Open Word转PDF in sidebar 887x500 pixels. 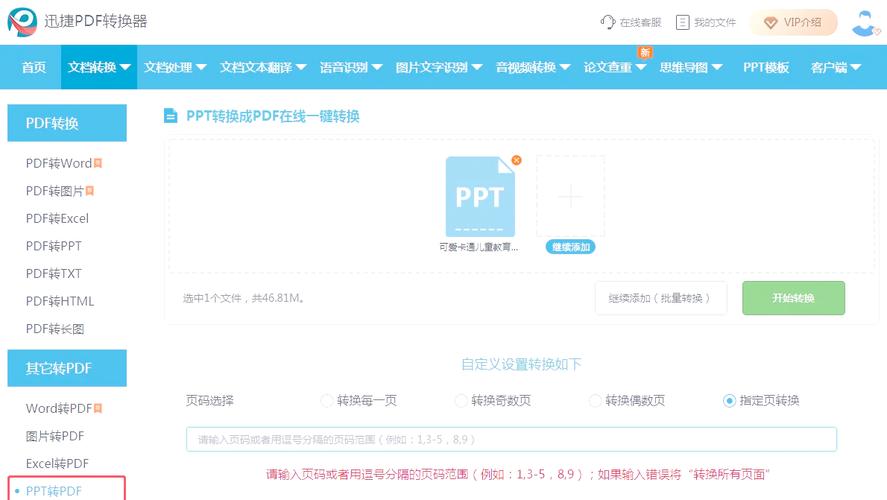pos(59,408)
